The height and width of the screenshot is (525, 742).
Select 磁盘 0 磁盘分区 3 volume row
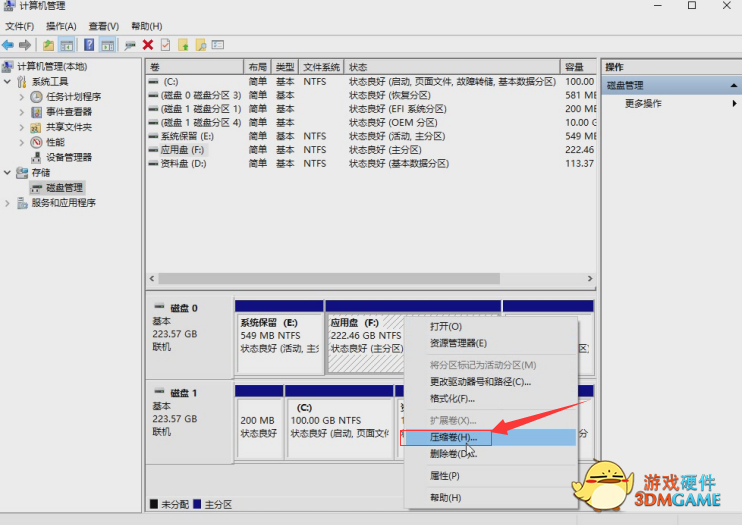pyautogui.click(x=371, y=96)
